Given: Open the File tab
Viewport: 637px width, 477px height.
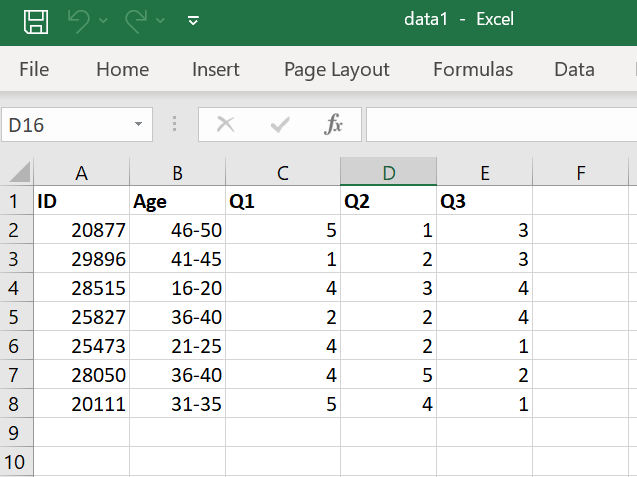Looking at the screenshot, I should point(34,69).
